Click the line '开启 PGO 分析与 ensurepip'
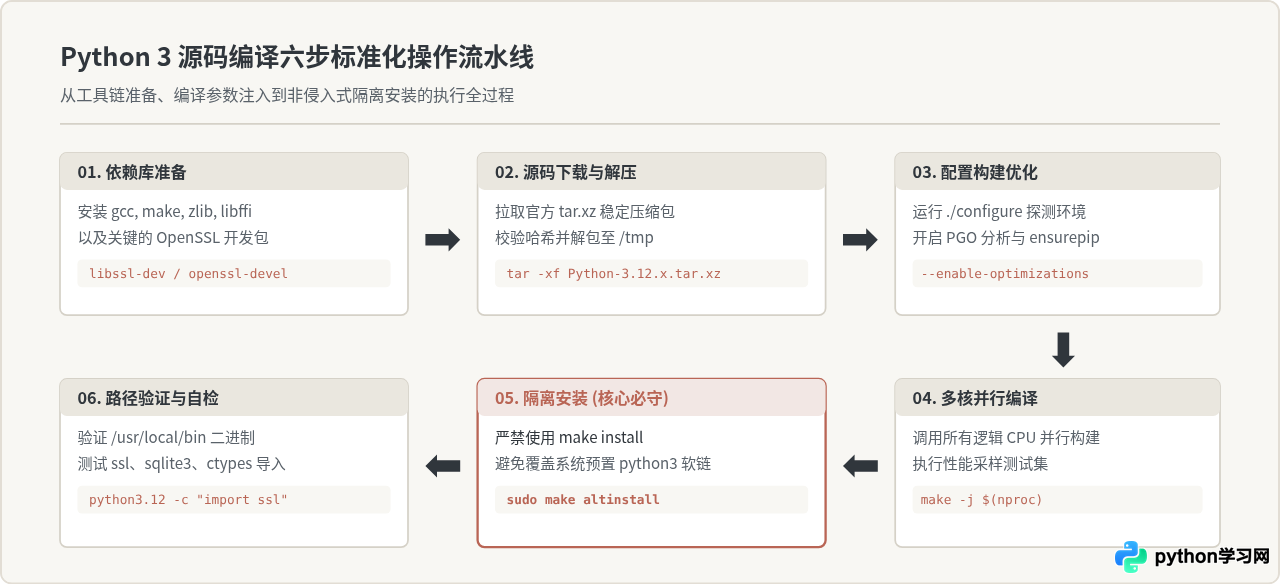The height and width of the screenshot is (584, 1280). [x=1006, y=238]
